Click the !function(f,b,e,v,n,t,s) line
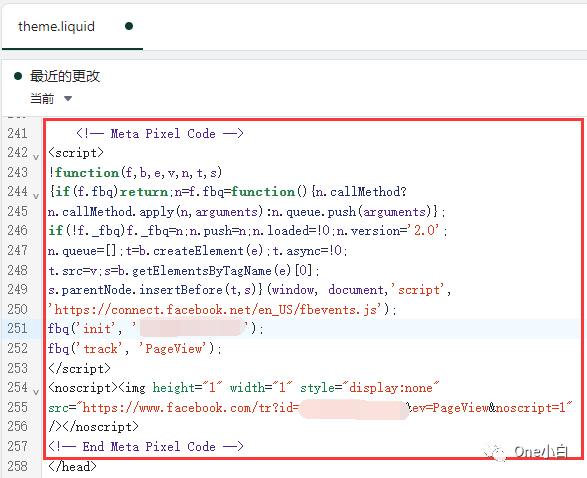This screenshot has height=478, width=587. pyautogui.click(x=135, y=173)
